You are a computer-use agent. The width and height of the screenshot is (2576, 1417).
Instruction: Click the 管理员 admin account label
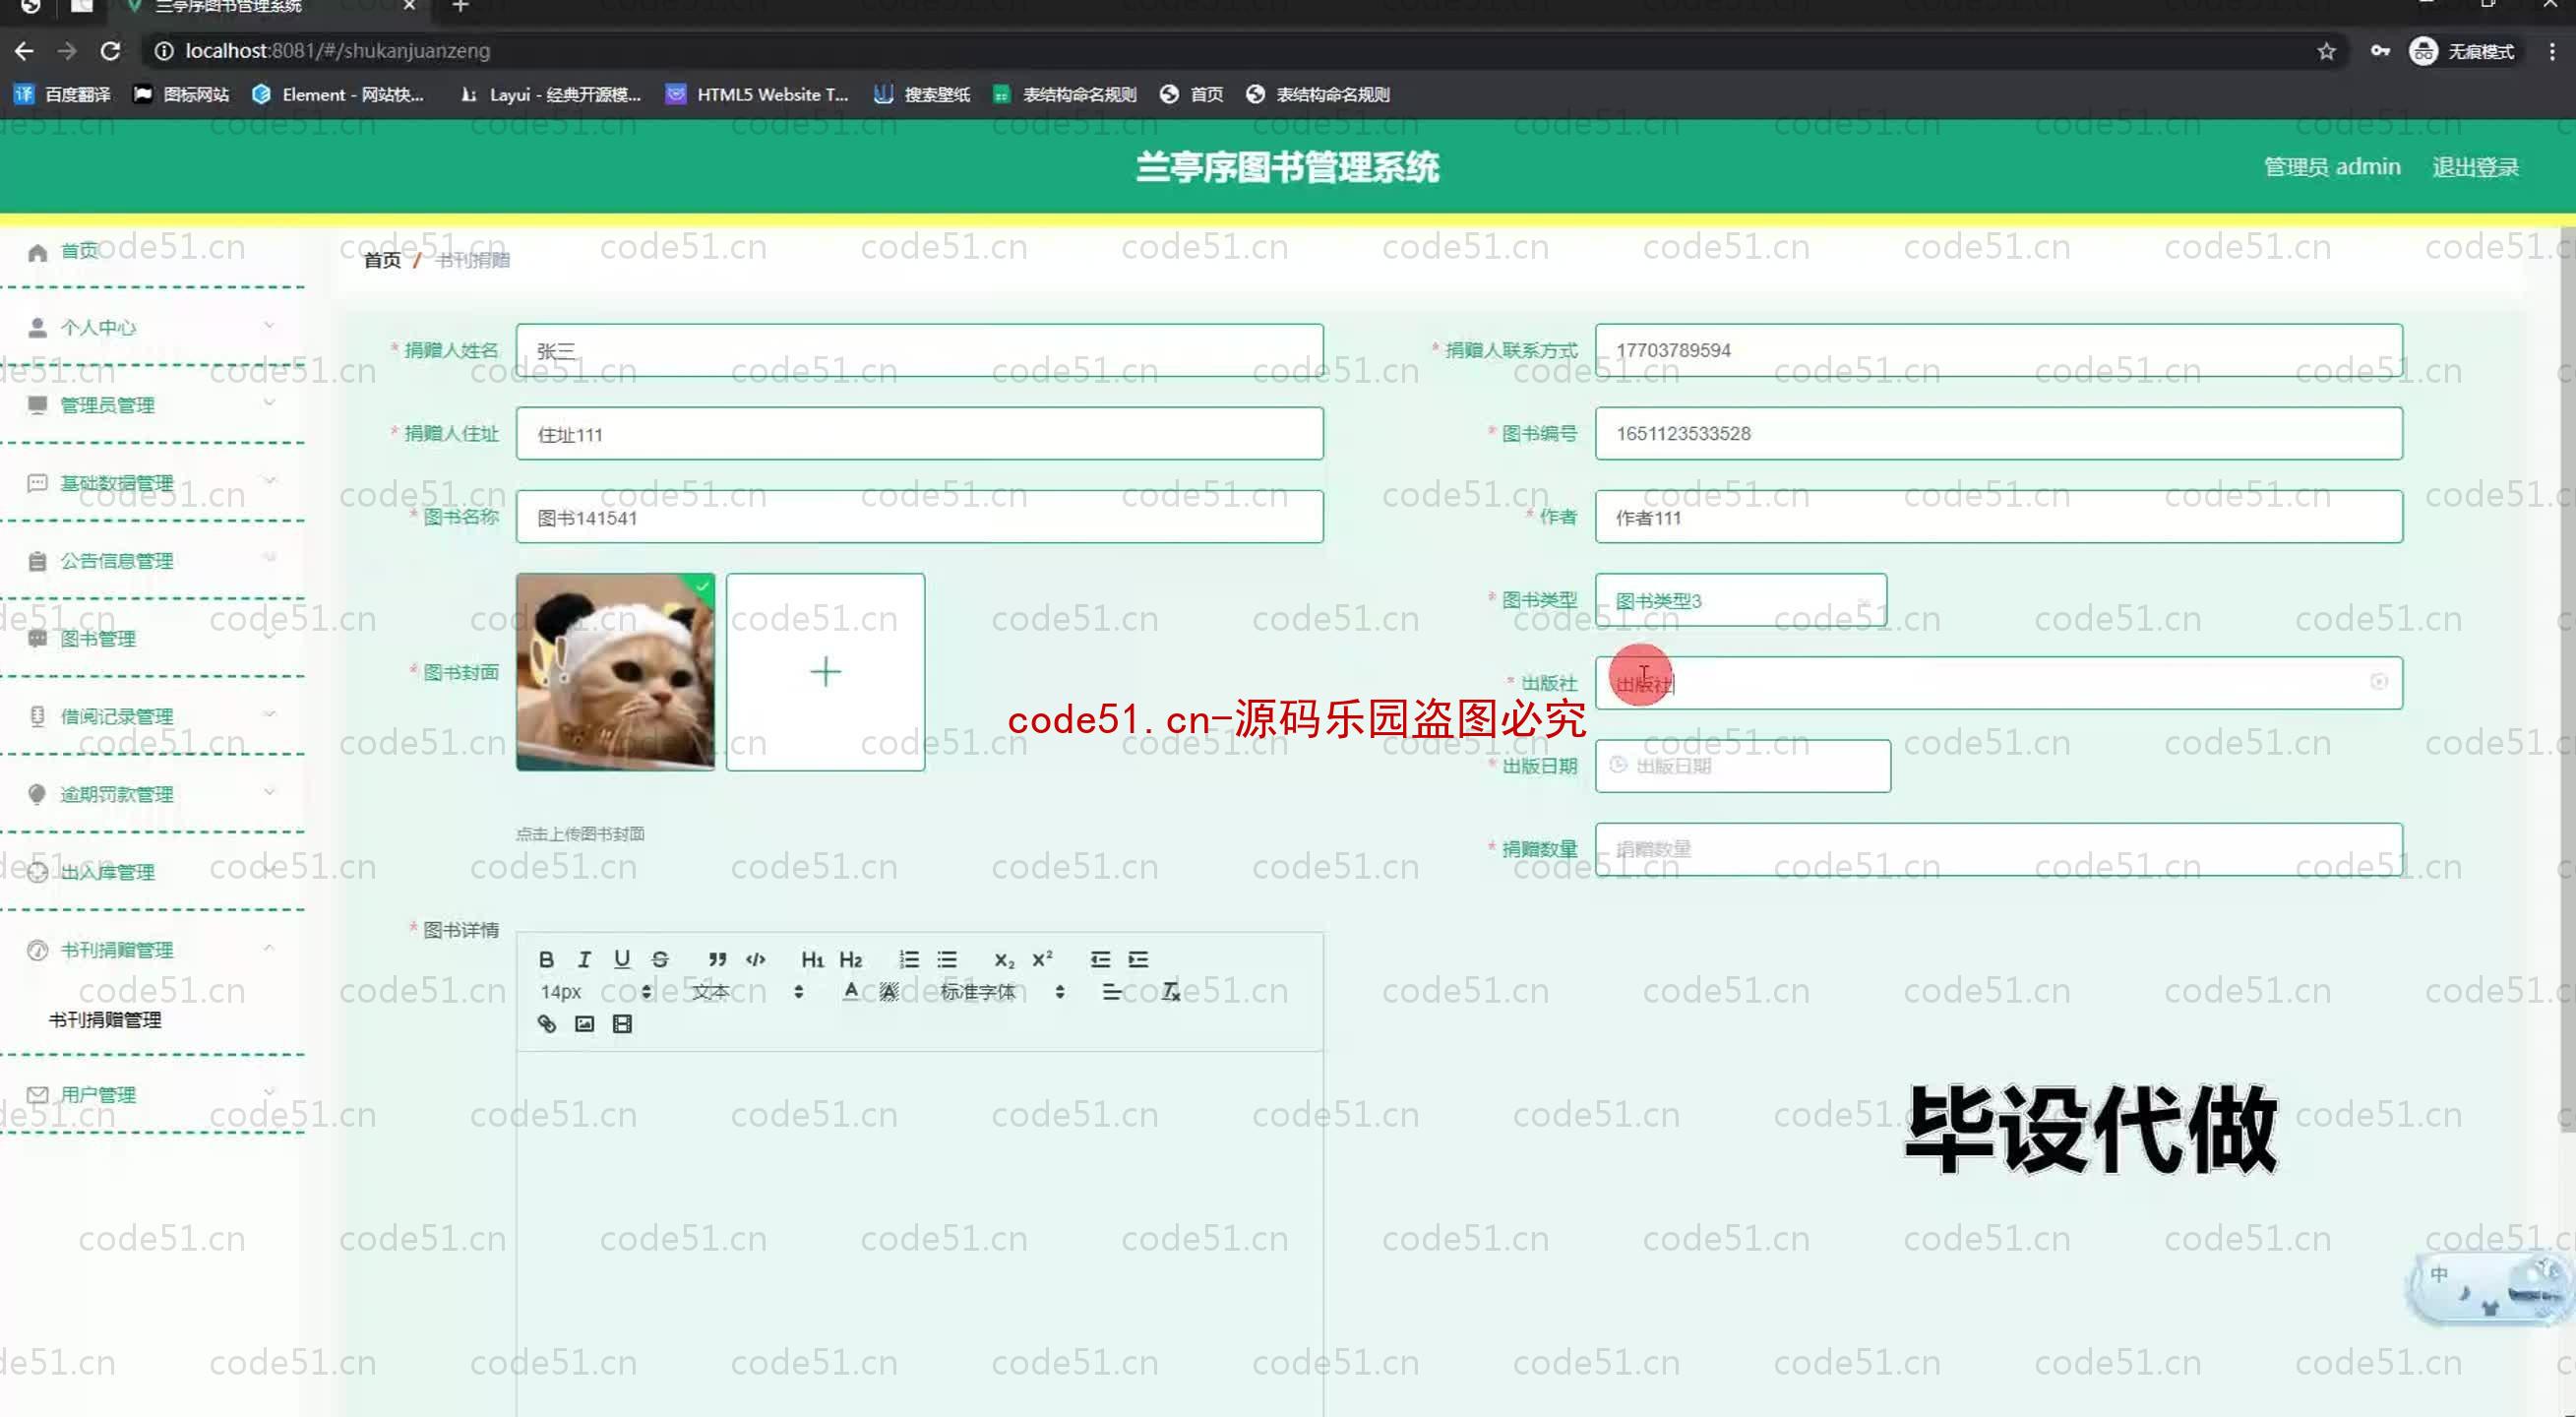click(x=2332, y=167)
